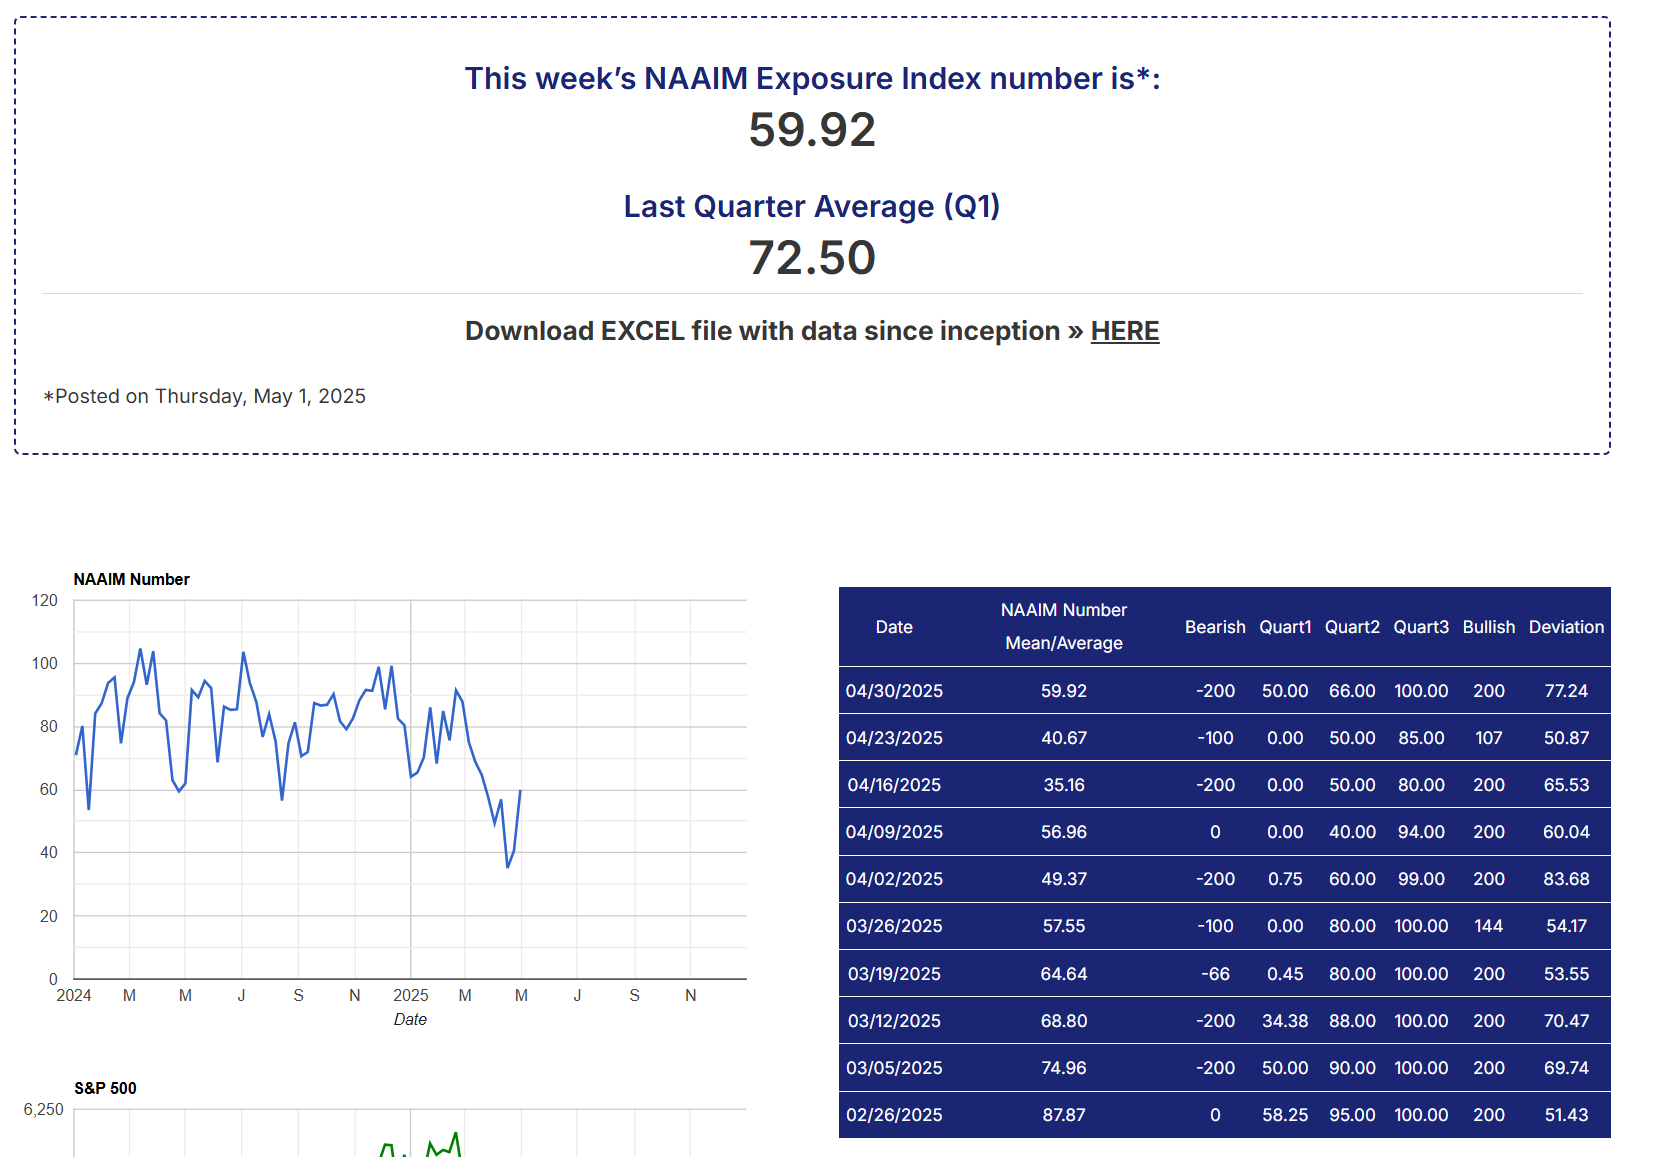Click the 2024 label on the chart axis

tap(74, 995)
